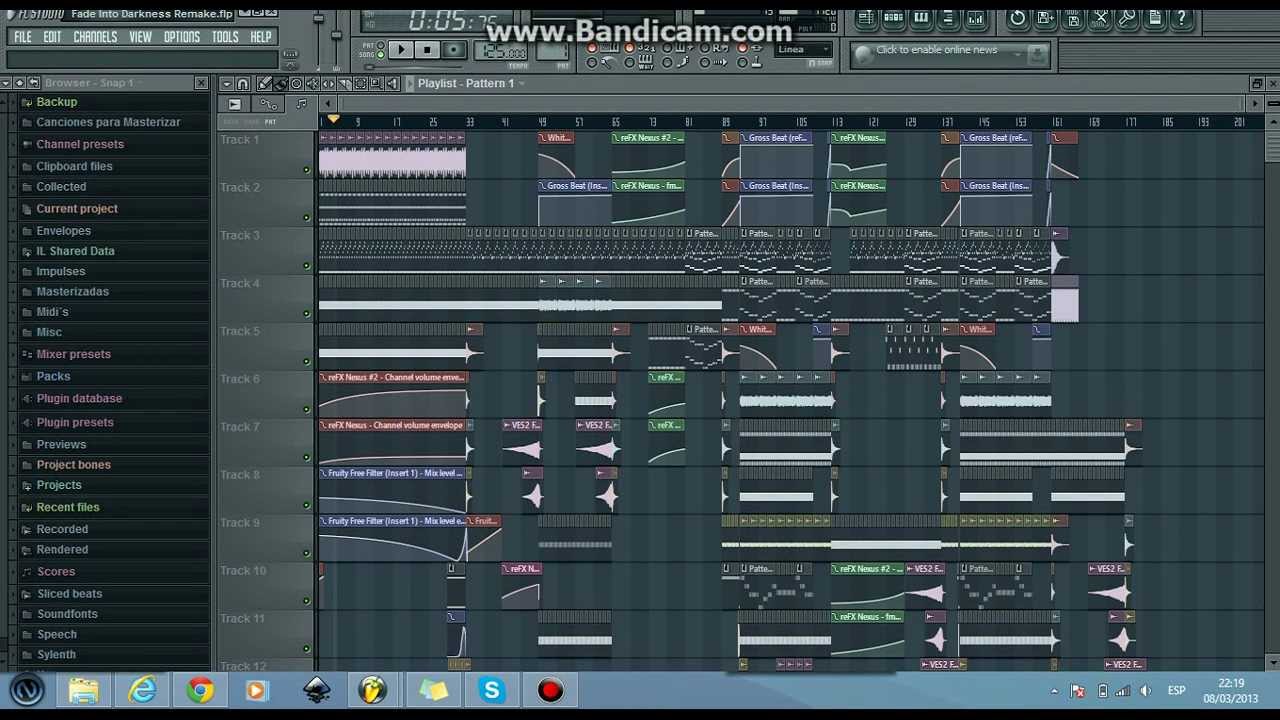Choose the Select tool in playlist toolbar

tap(360, 83)
